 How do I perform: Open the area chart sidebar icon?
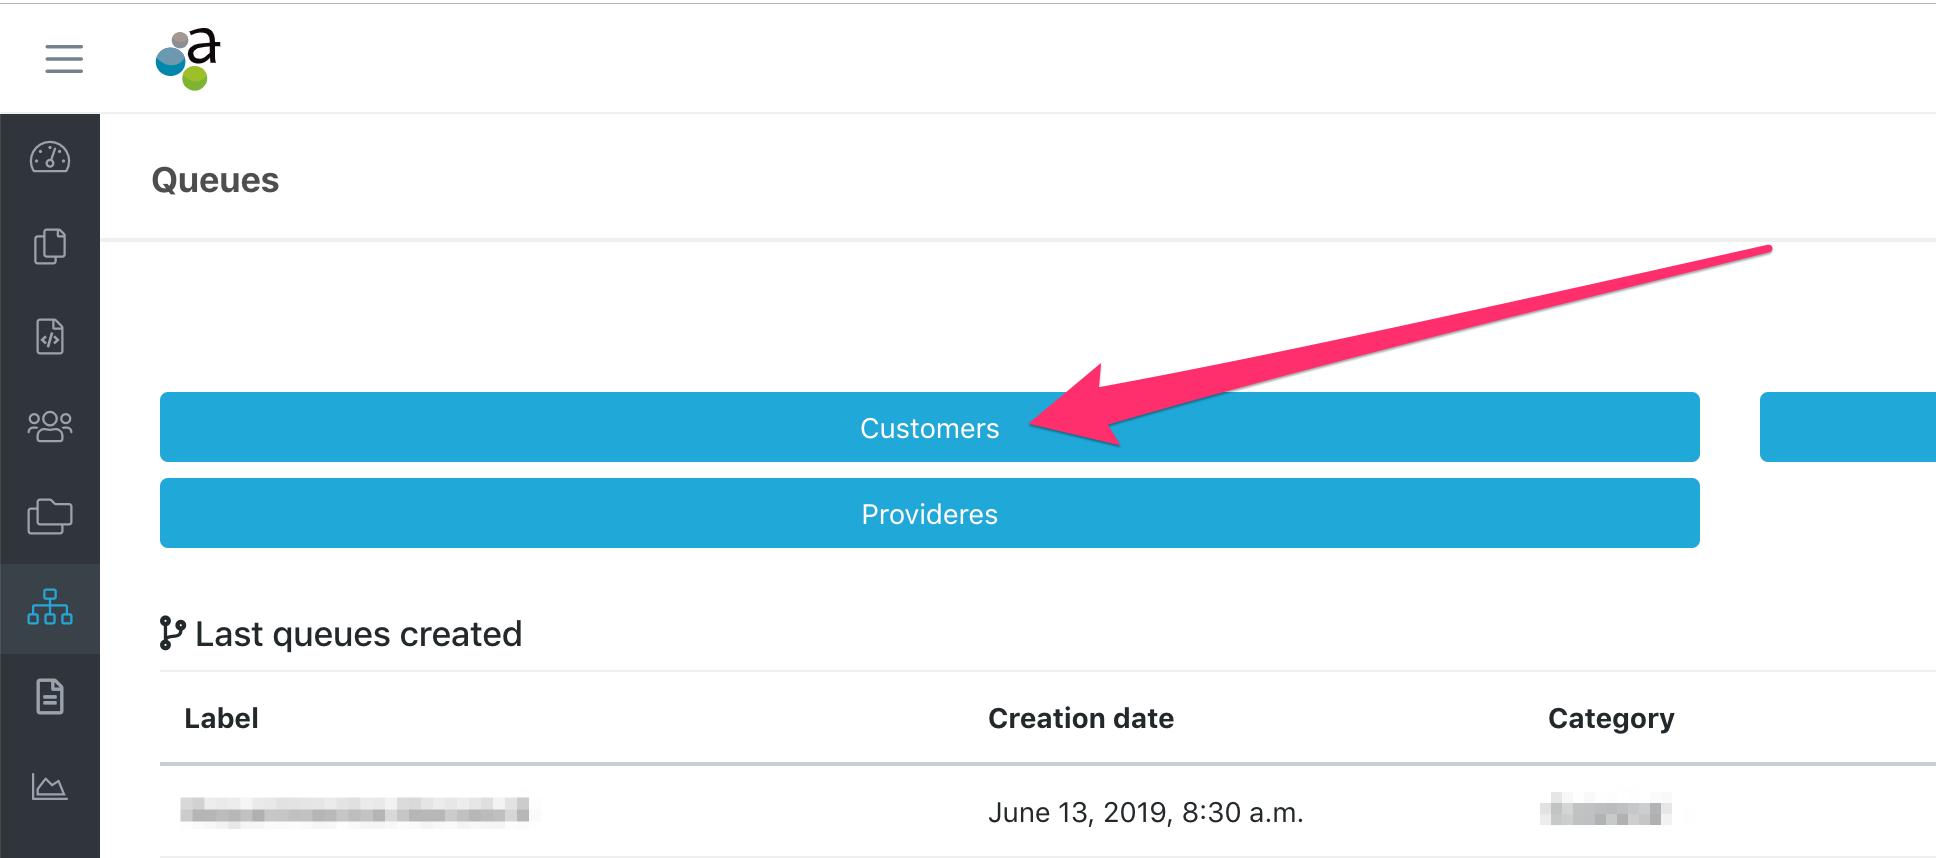(x=50, y=787)
